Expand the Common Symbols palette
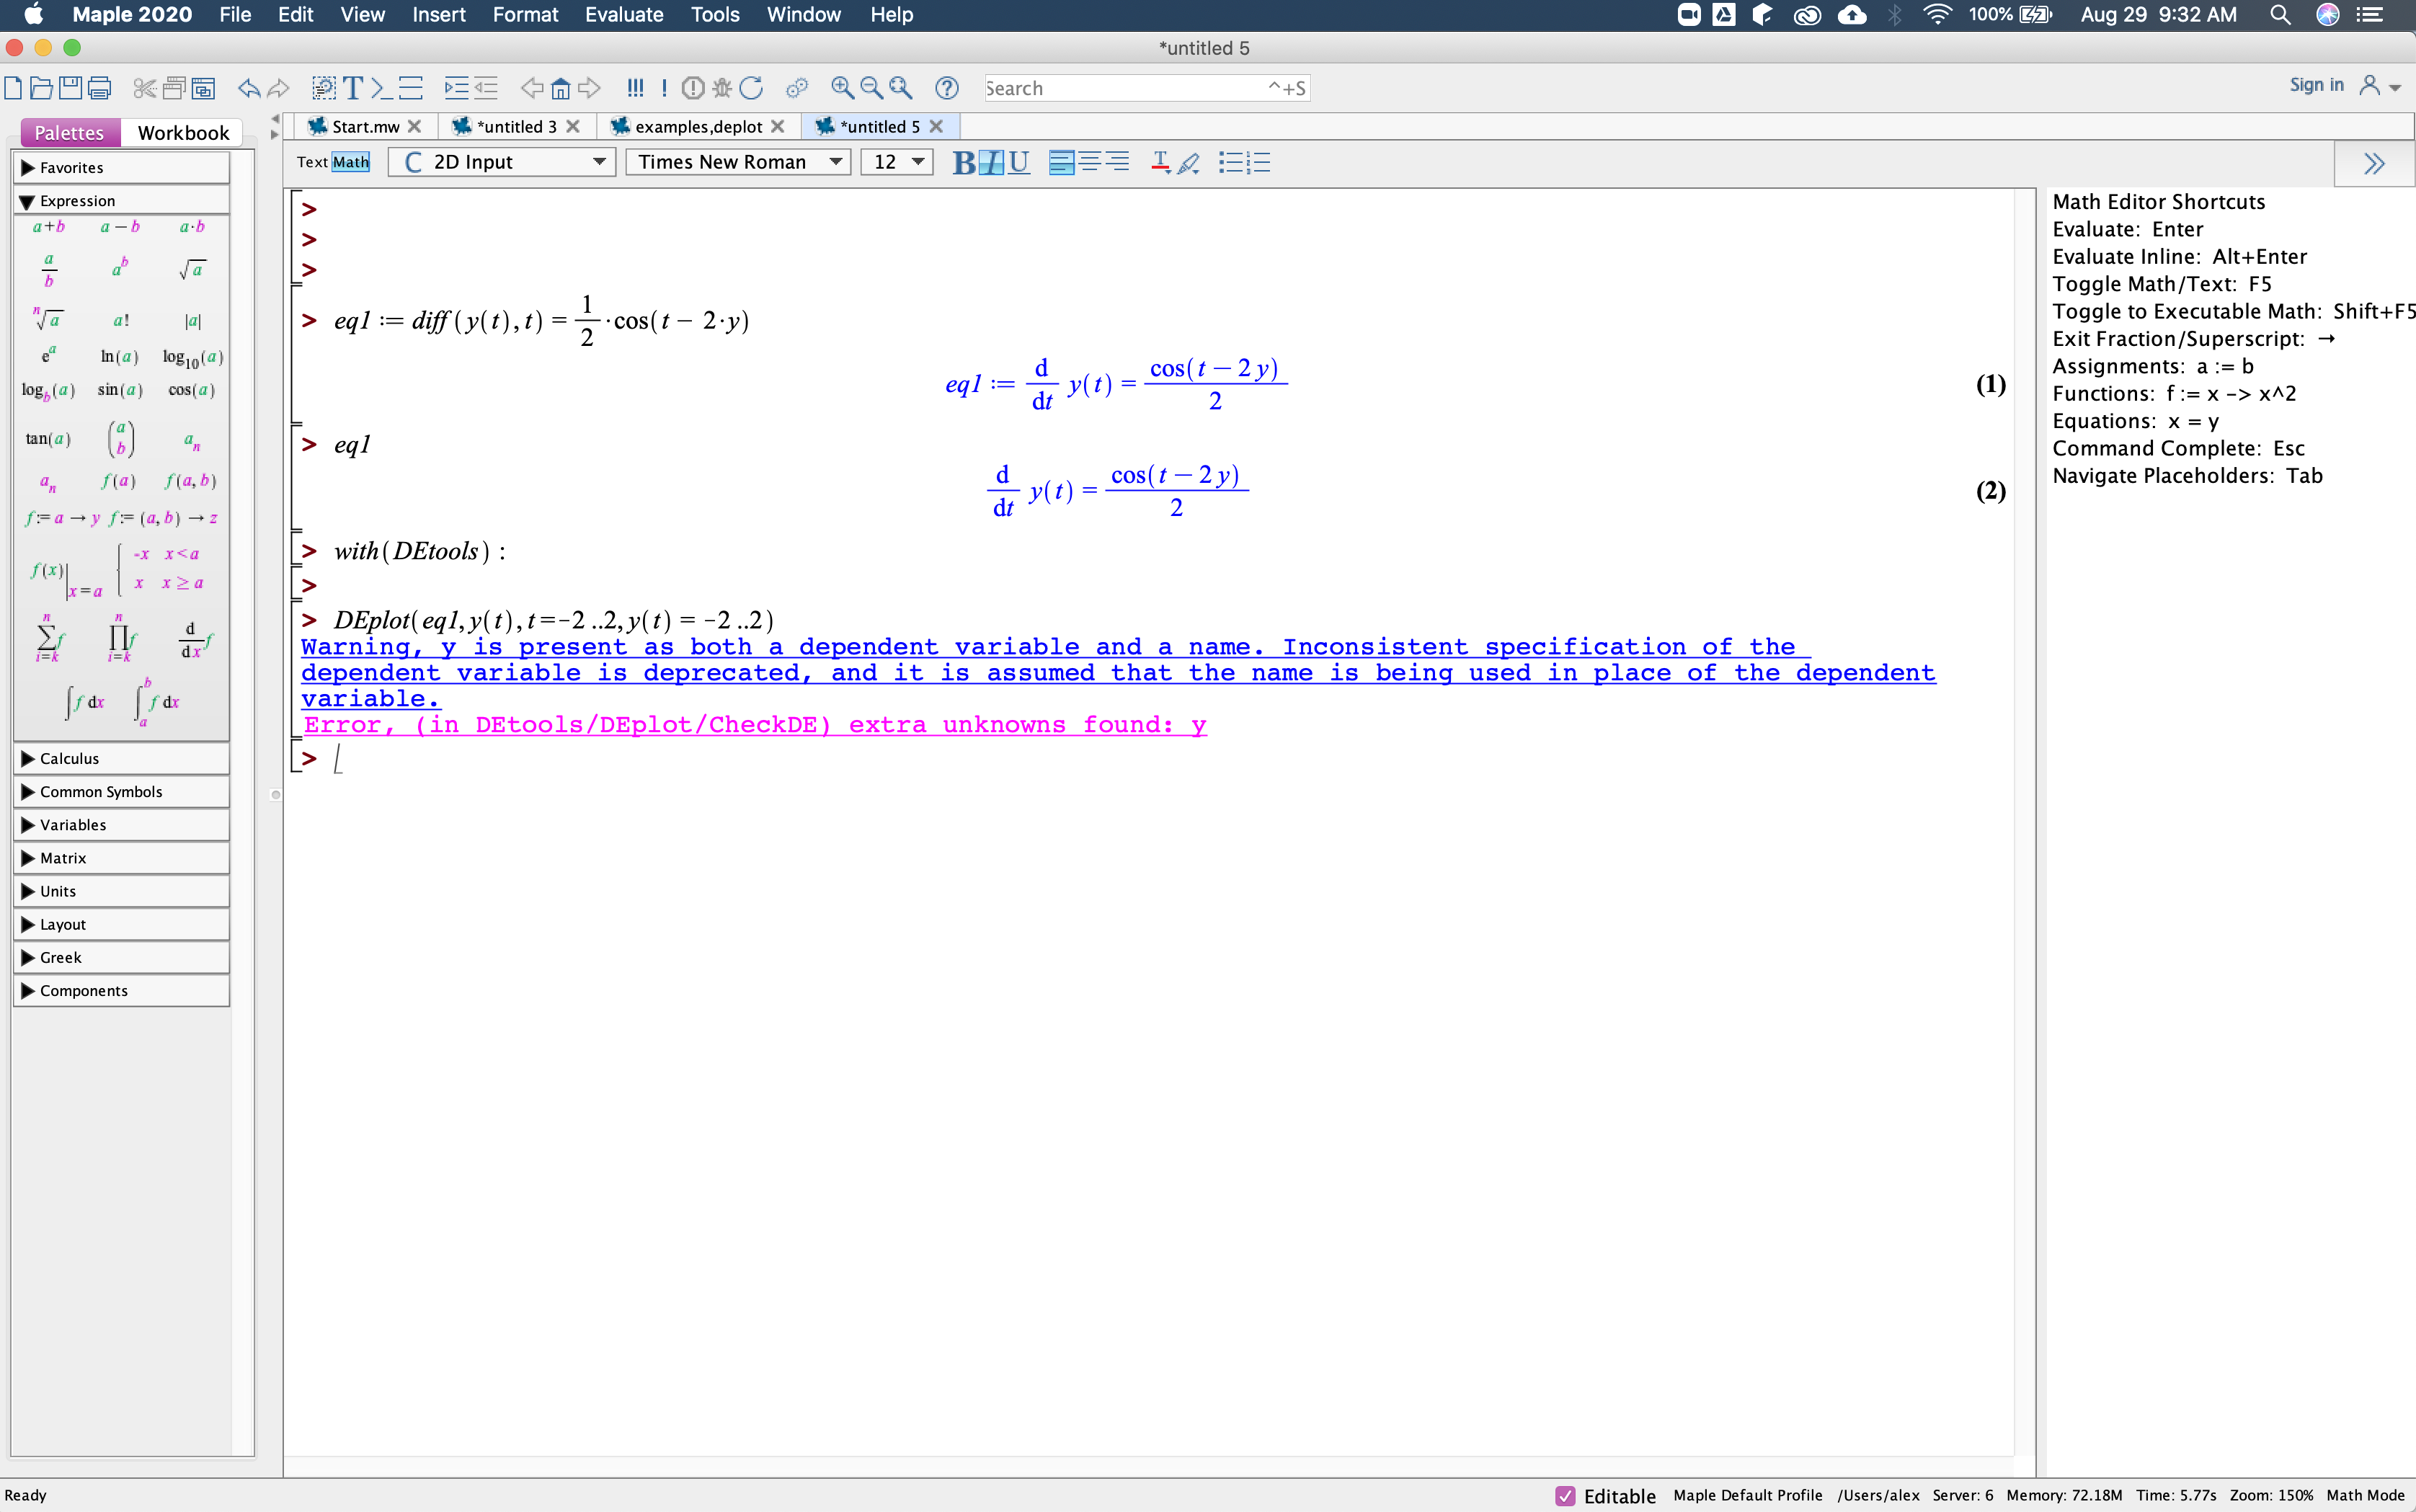The height and width of the screenshot is (1512, 2416). (x=122, y=792)
